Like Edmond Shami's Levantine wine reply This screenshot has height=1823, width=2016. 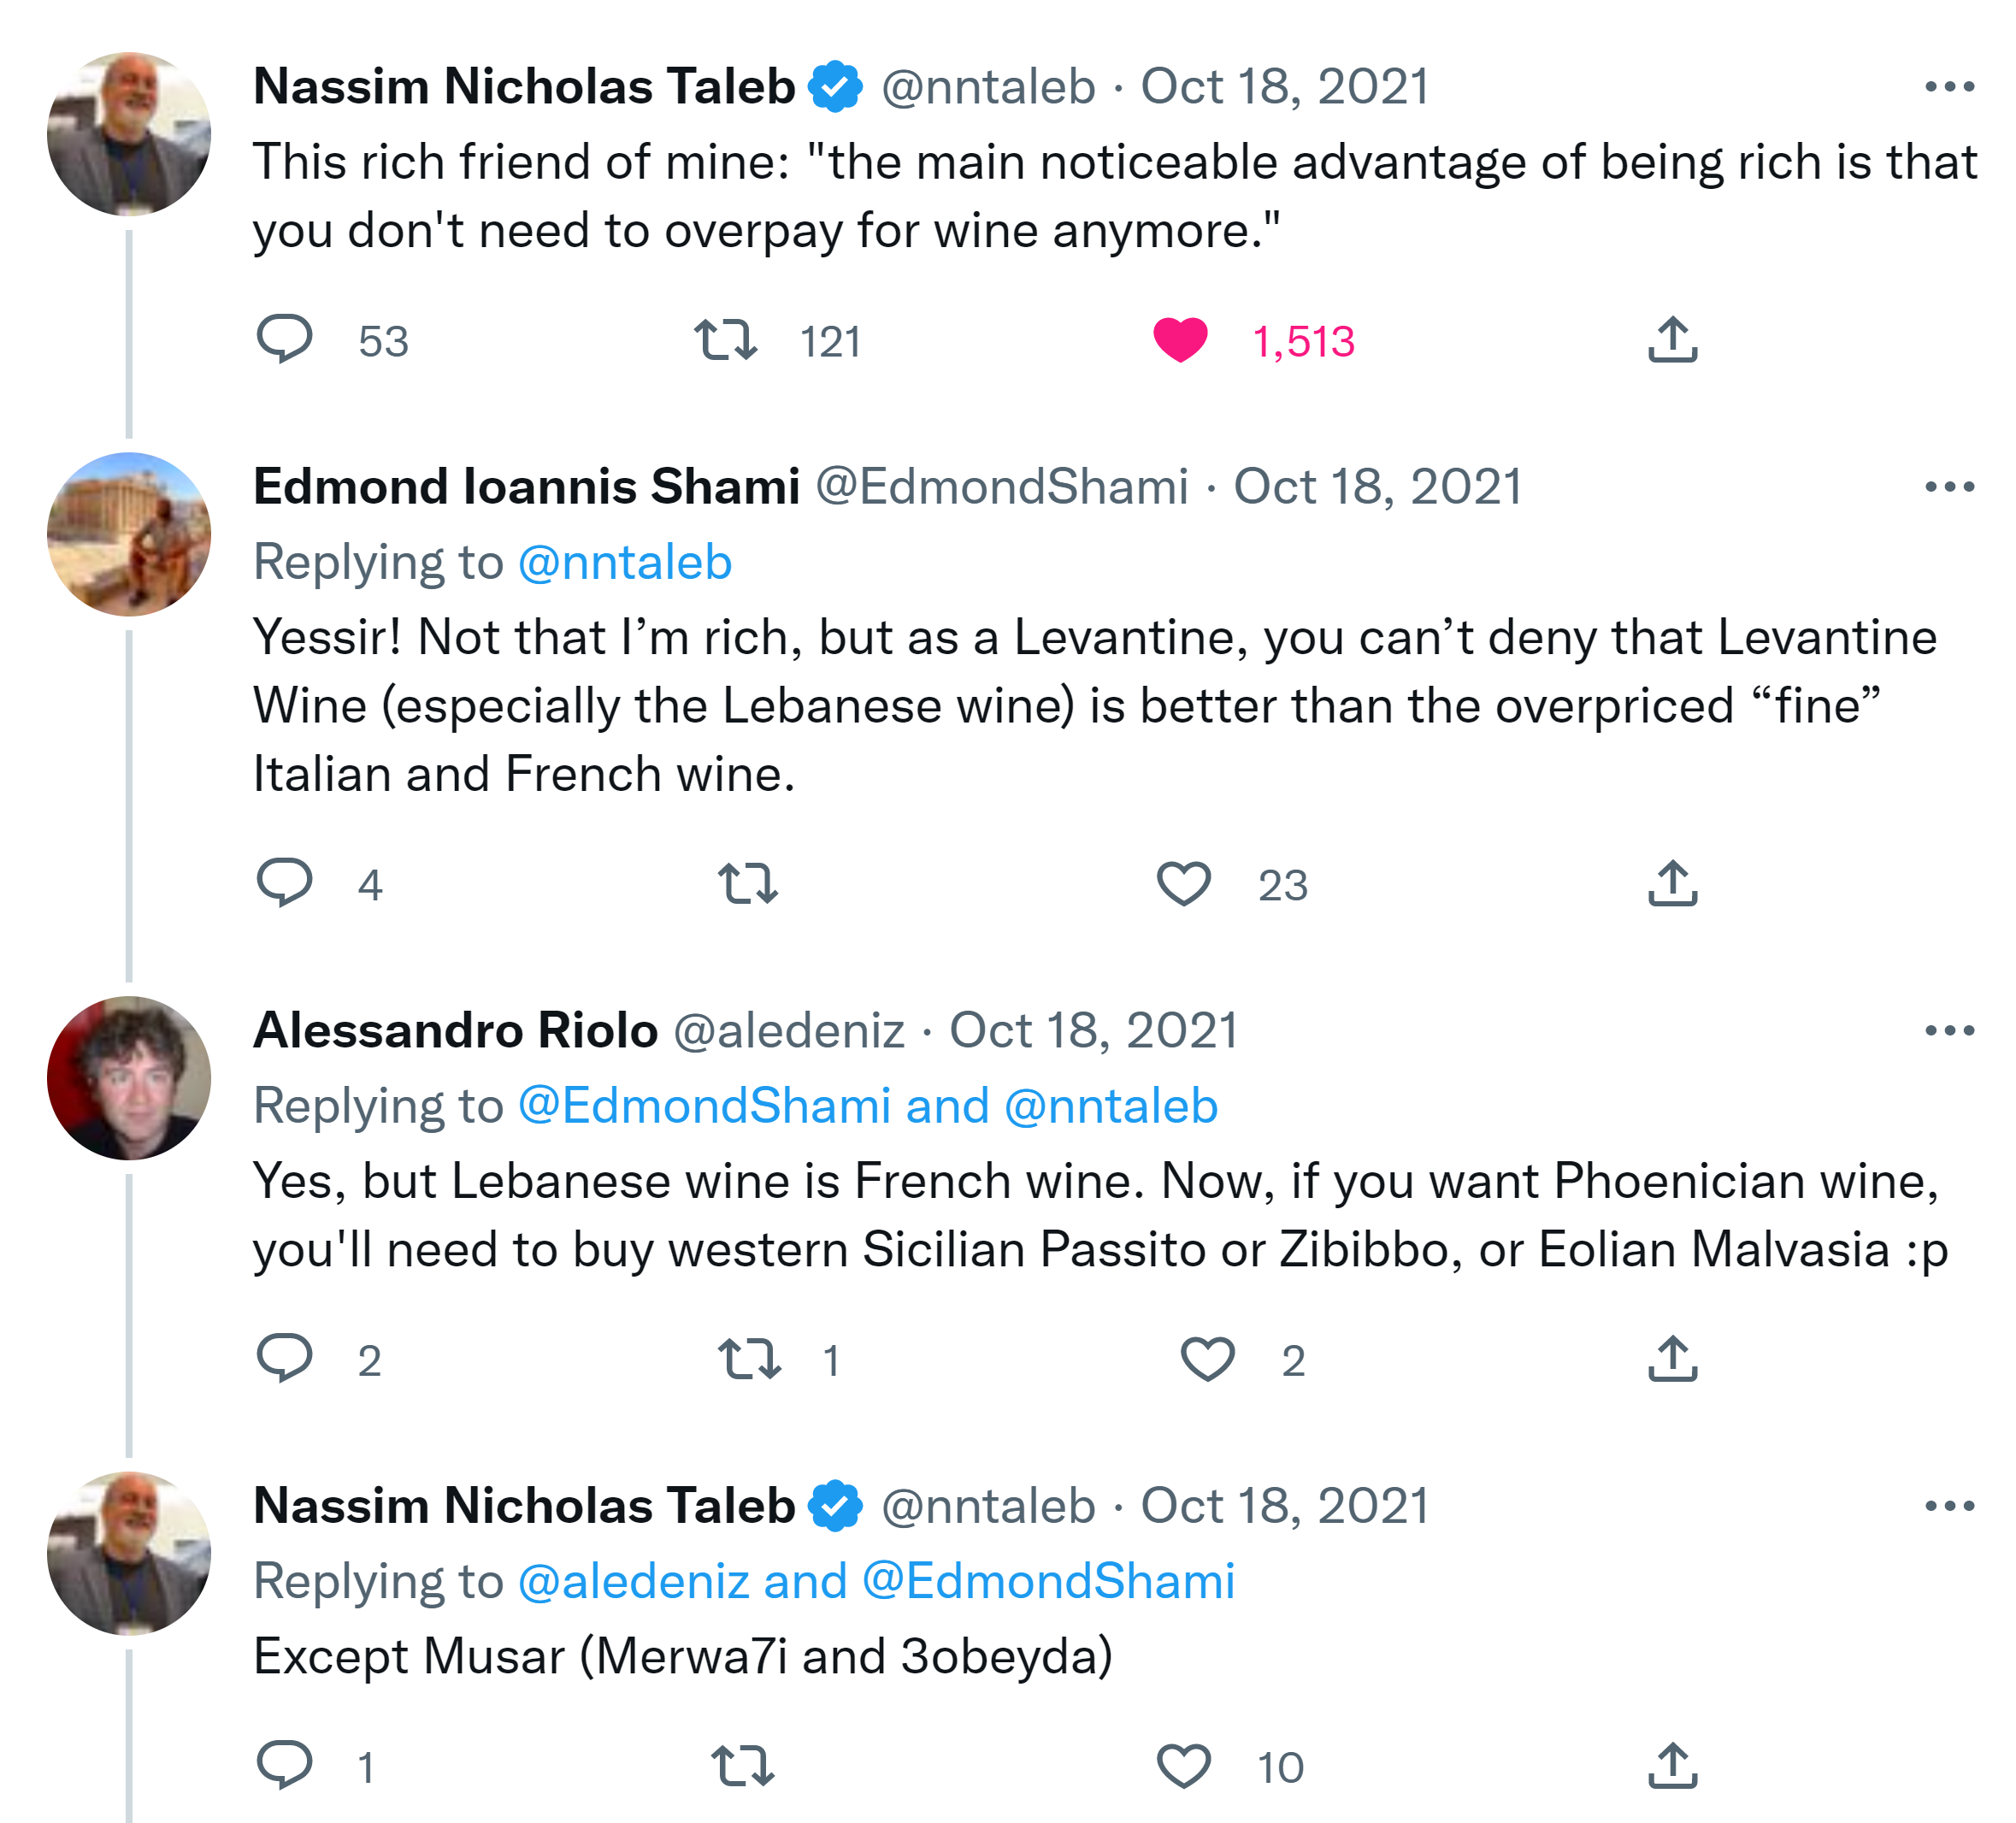point(1183,883)
